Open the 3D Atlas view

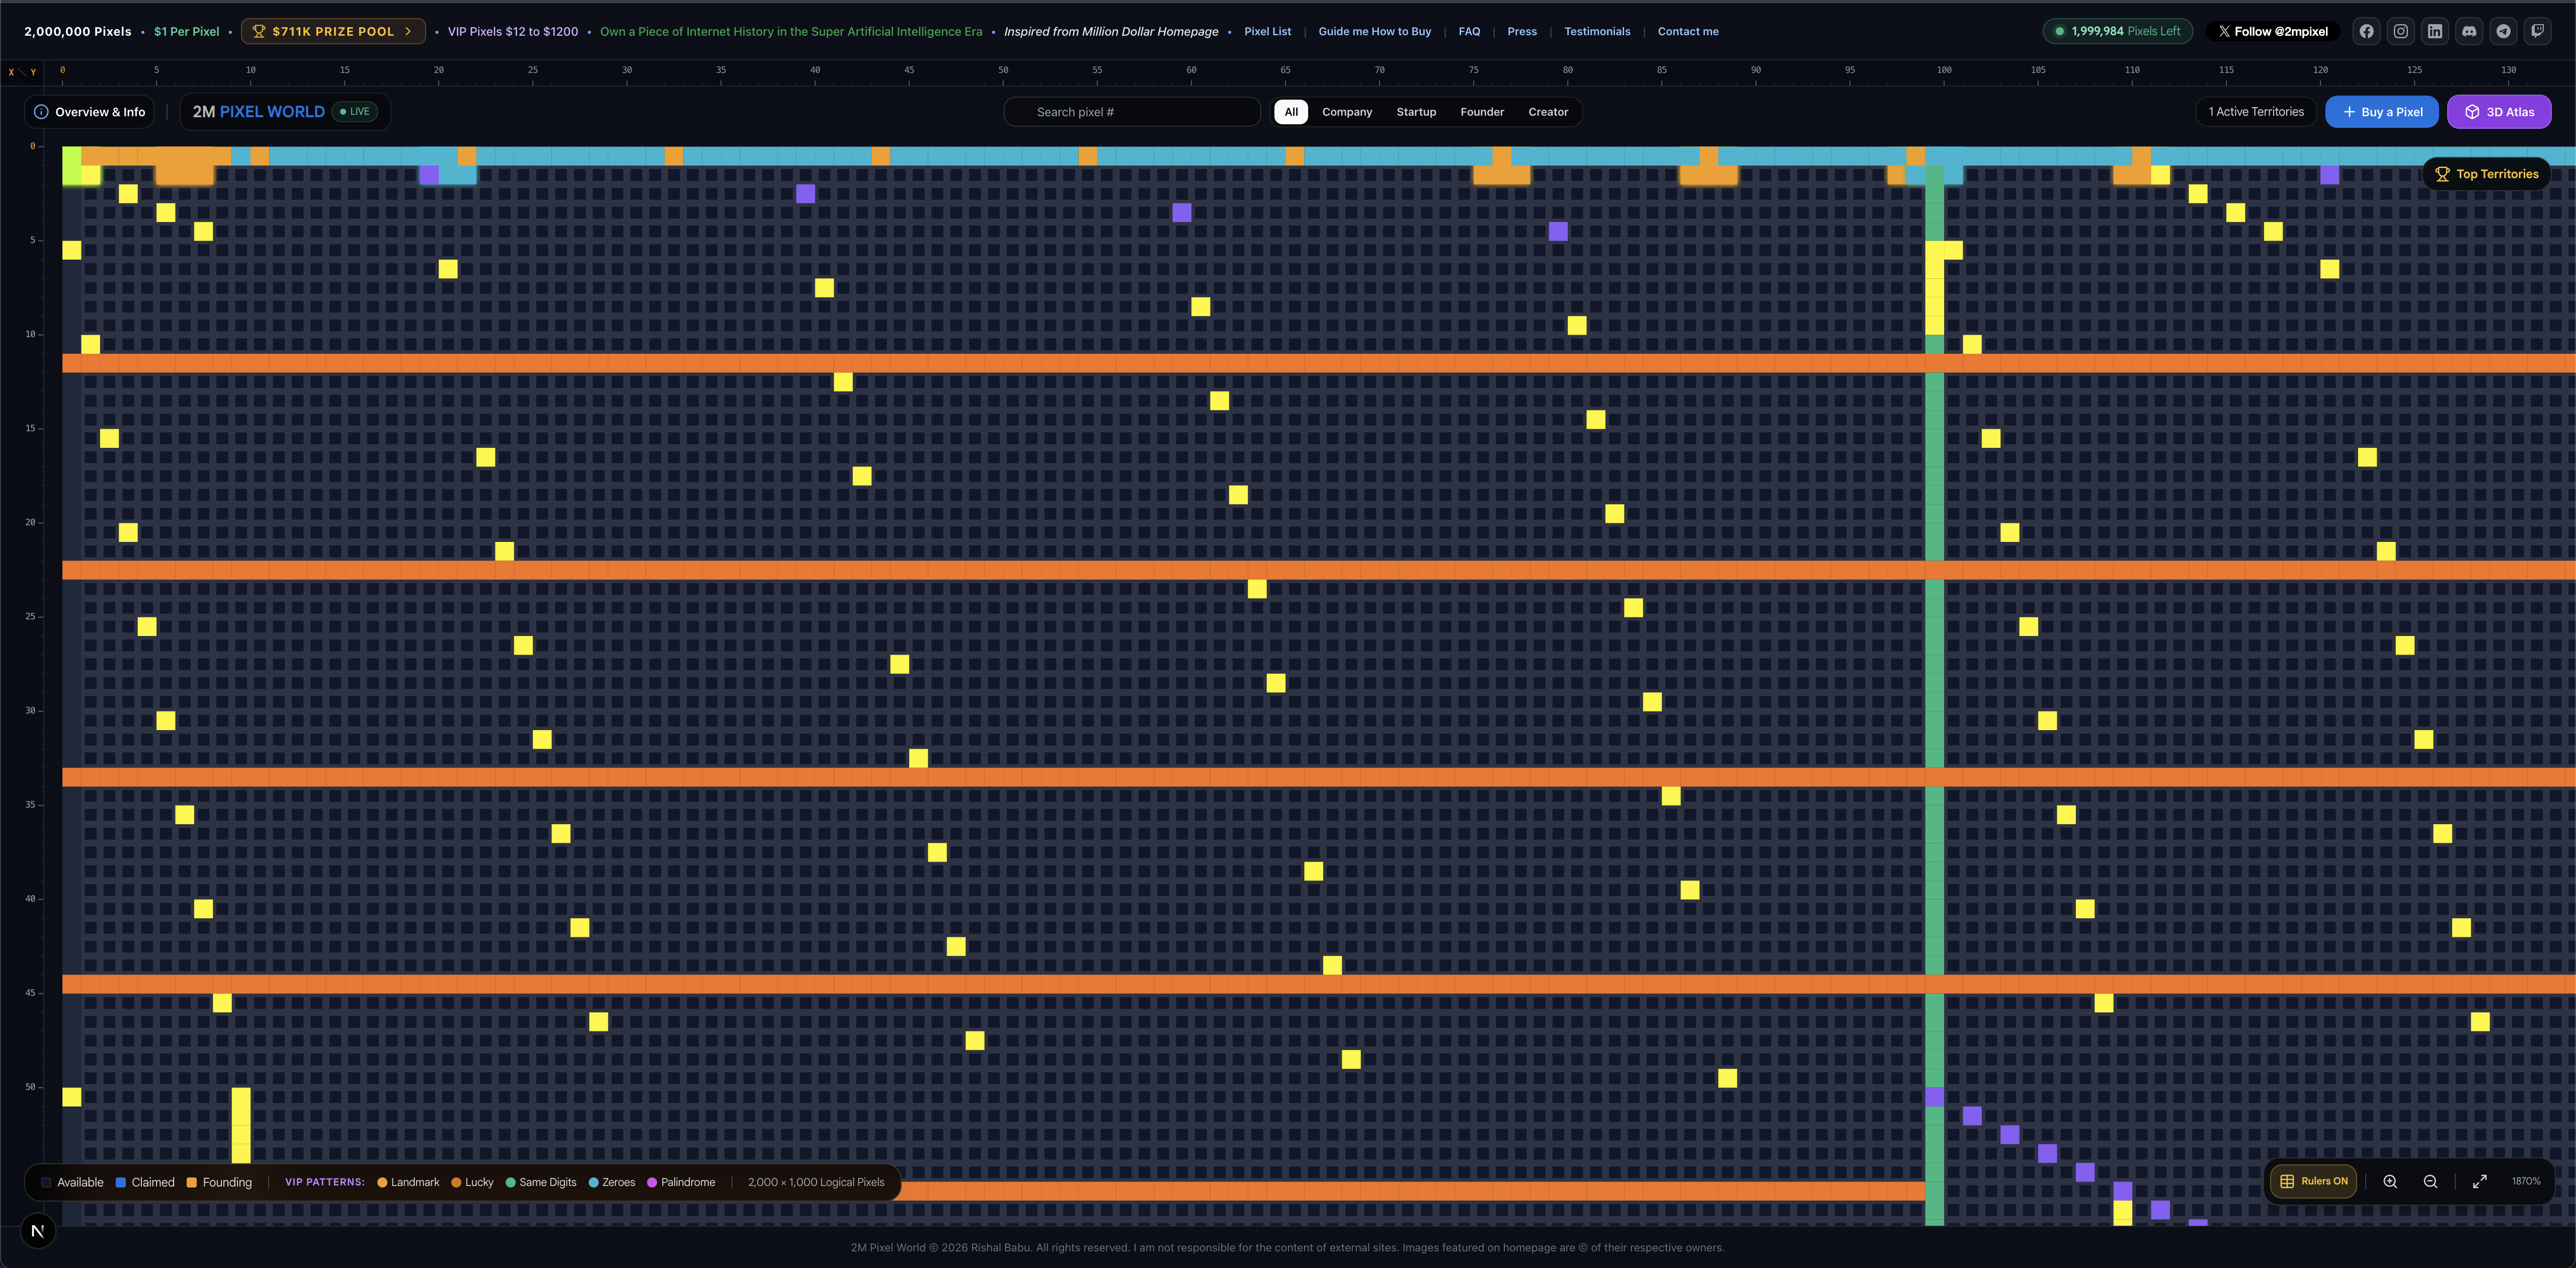[x=2499, y=112]
